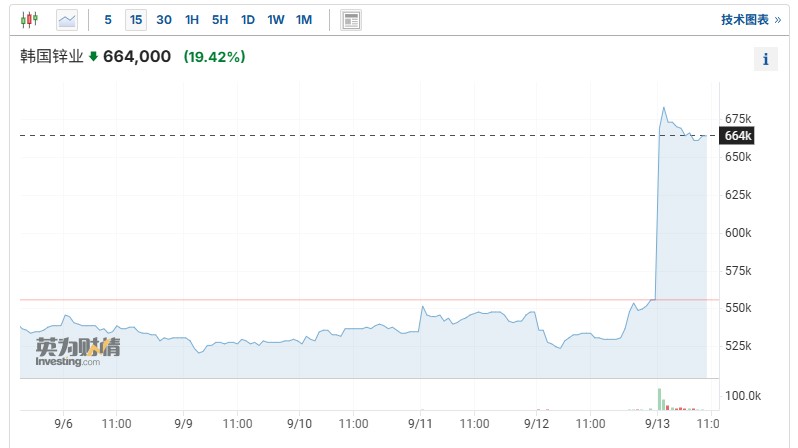Click the tall green volume bar
The width and height of the screenshot is (798, 448).
(659, 398)
